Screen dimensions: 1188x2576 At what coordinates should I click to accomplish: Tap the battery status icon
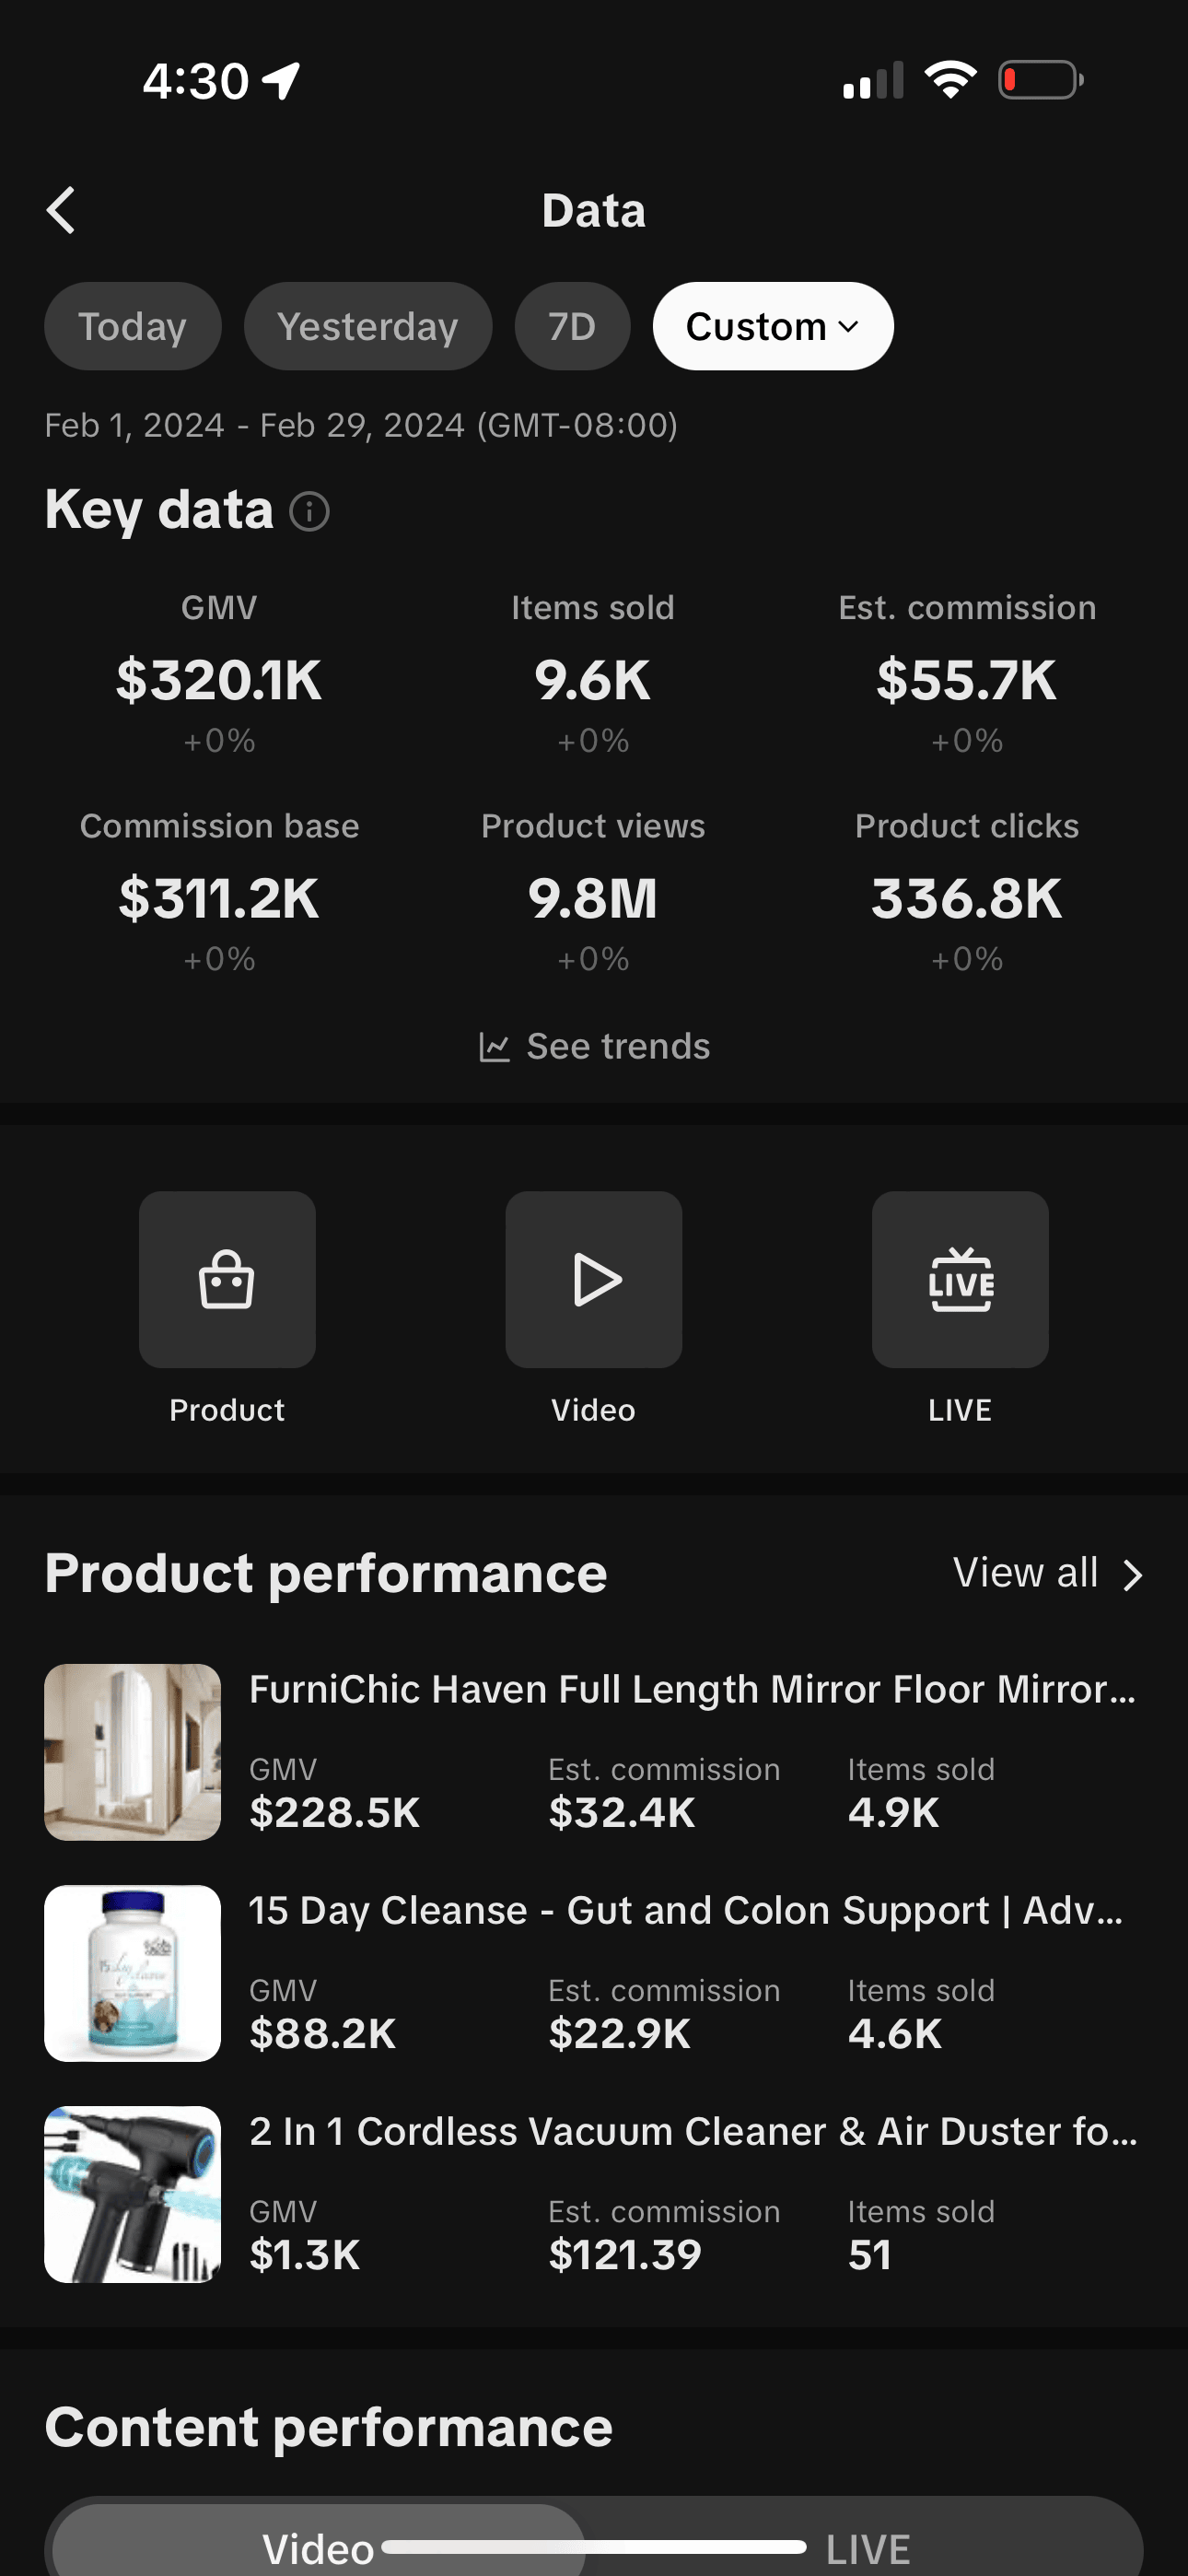pos(1040,80)
